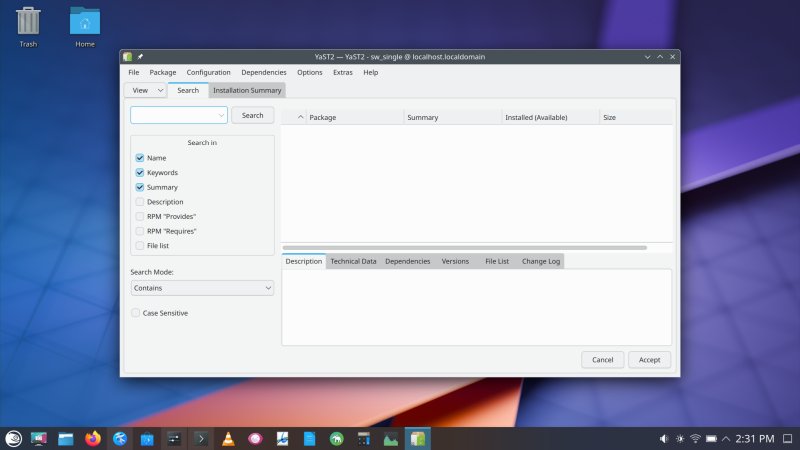Click the package list horizontal scrollbar
The image size is (800, 450).
tap(464, 247)
